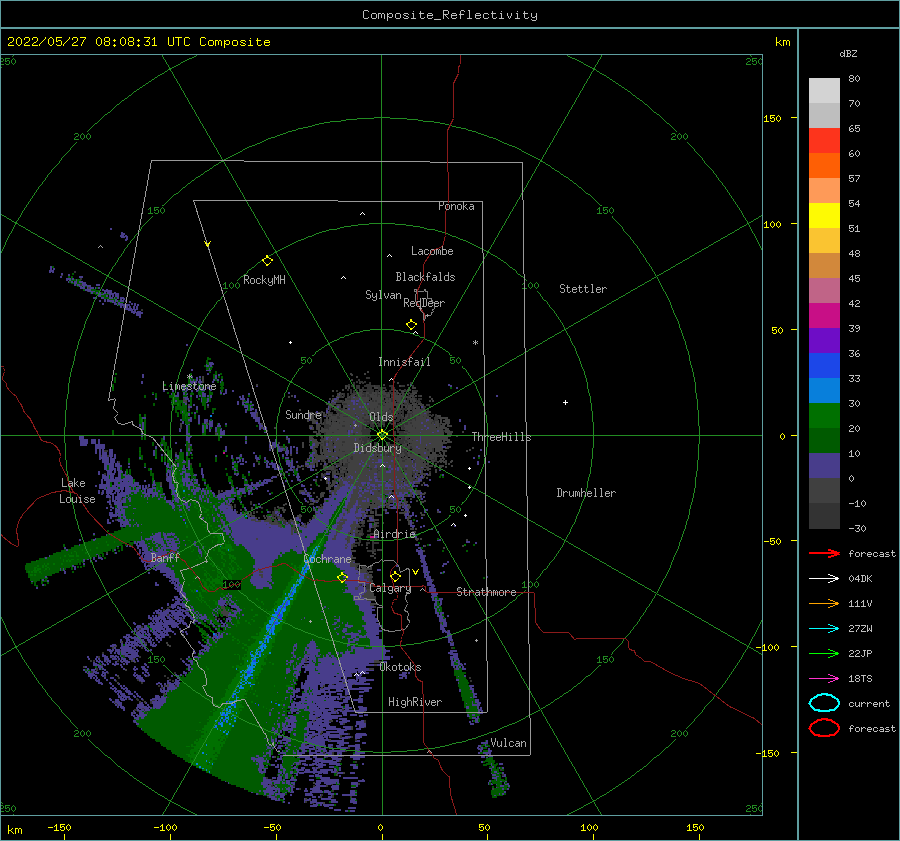The image size is (900, 841).
Task: Click the Banff label
Action: click(165, 557)
